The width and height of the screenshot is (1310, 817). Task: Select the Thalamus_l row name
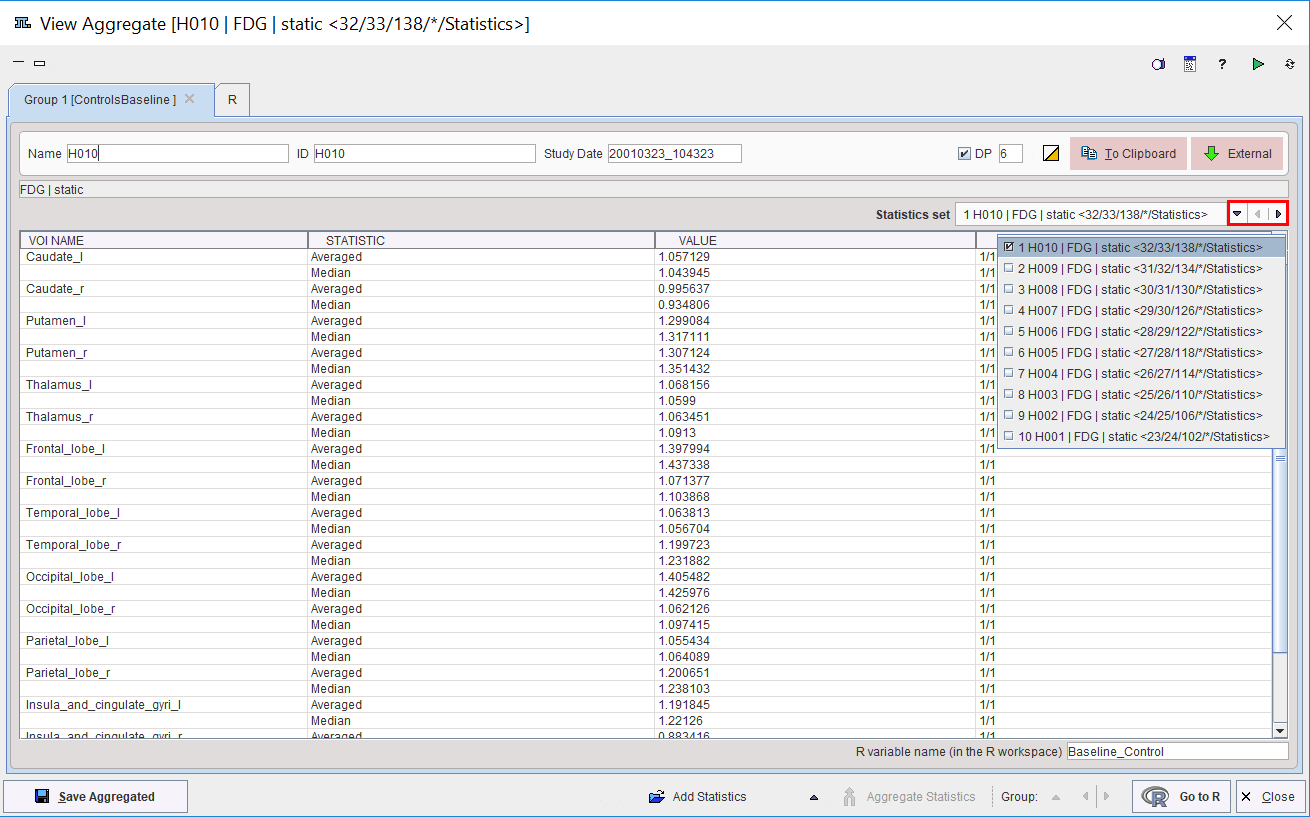tap(164, 385)
